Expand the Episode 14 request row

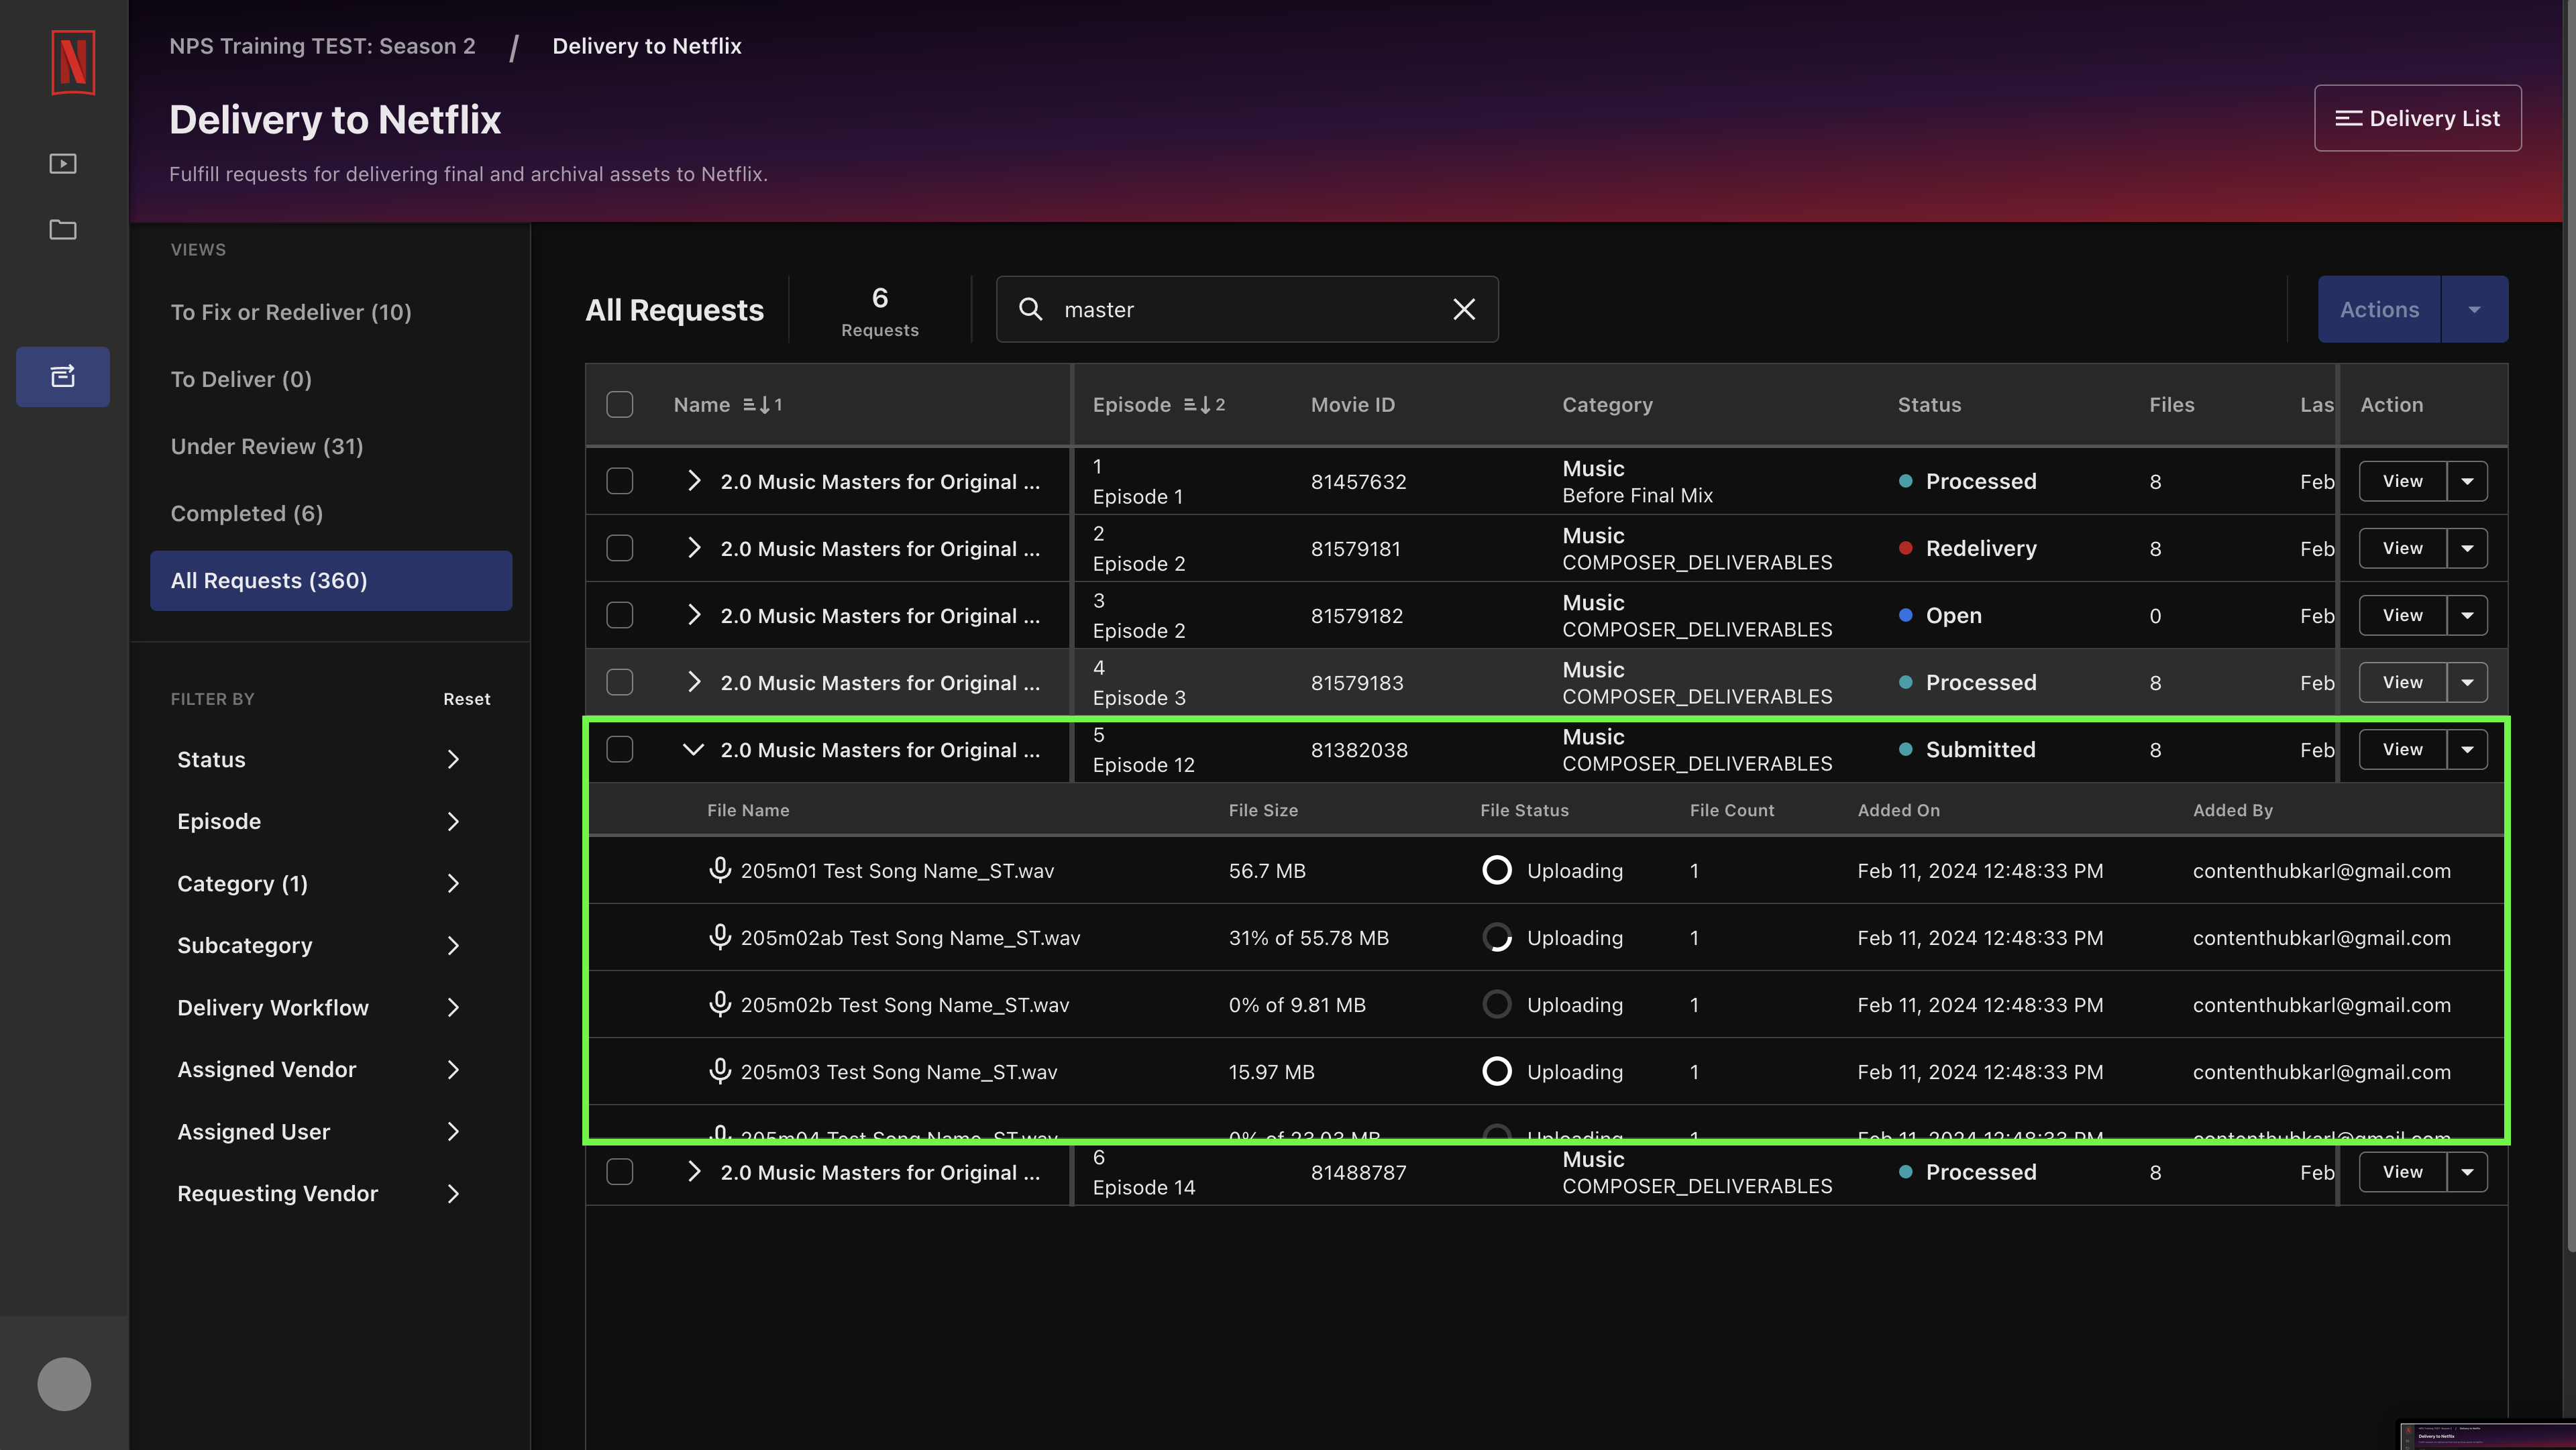tap(693, 1171)
